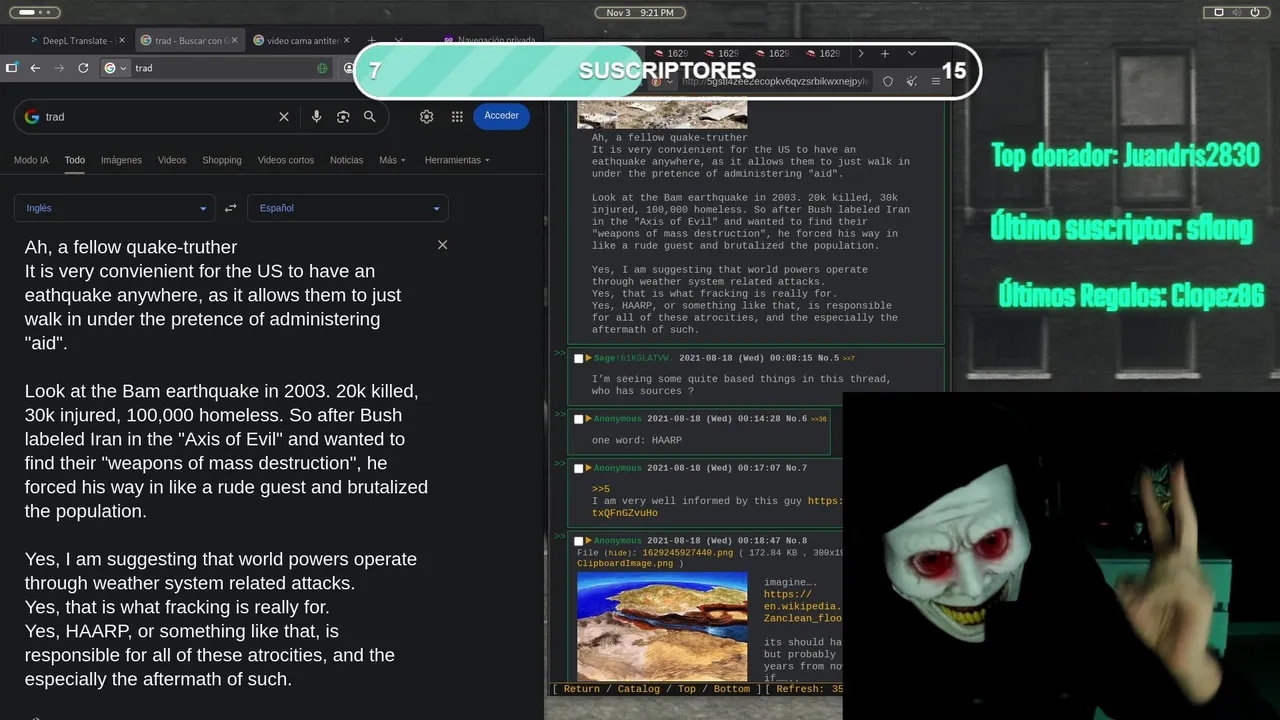Open the Nov 3 9:21 PM clock

coord(640,12)
